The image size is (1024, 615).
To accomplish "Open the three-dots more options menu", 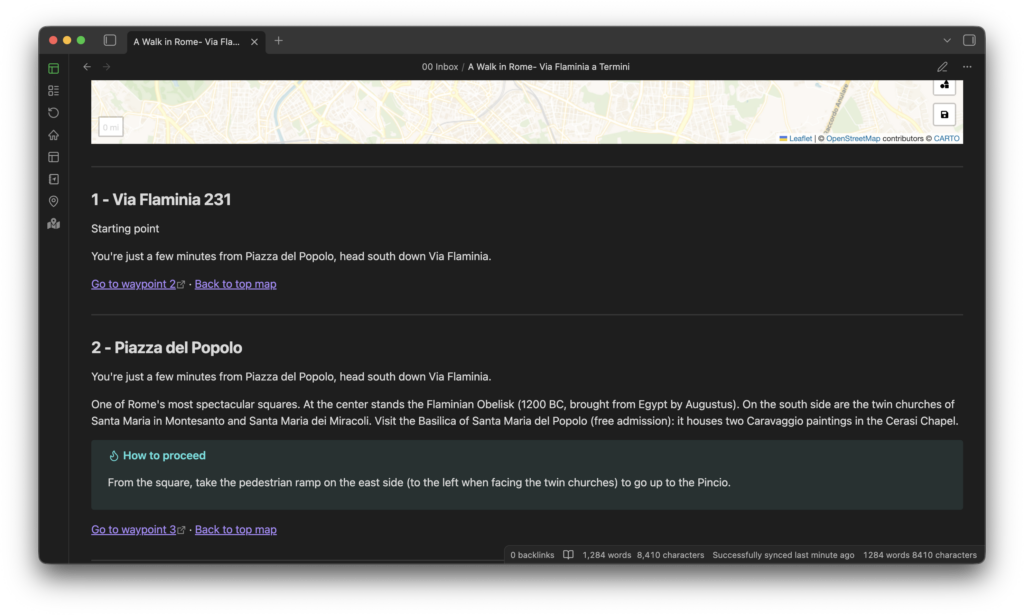I will point(967,67).
